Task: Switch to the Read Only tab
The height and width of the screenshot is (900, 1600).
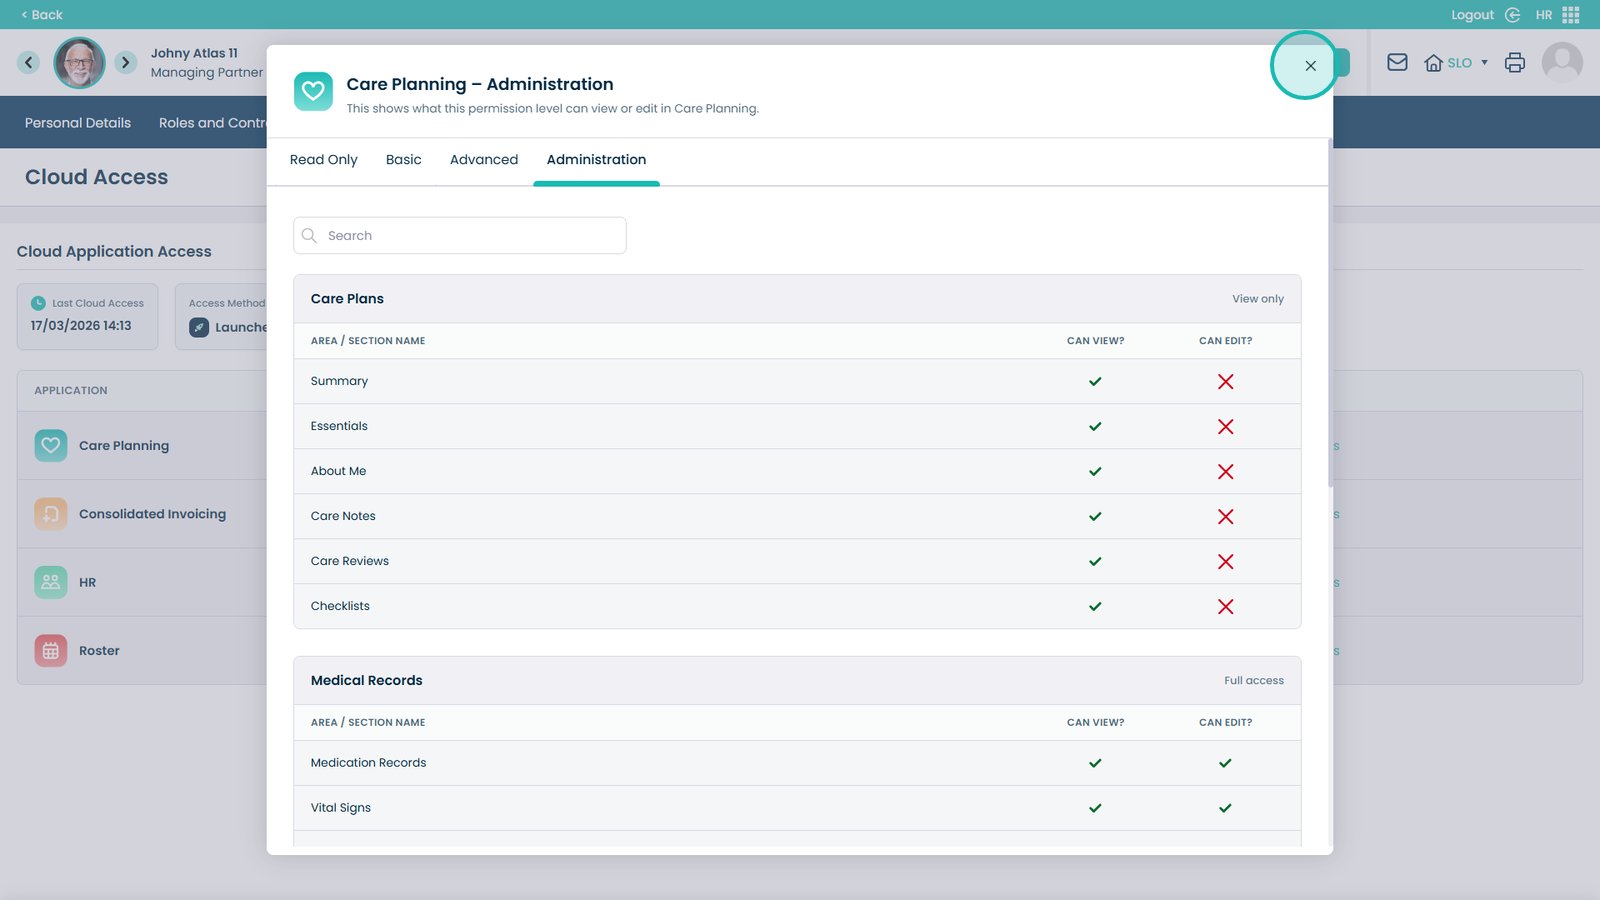Action: coord(323,160)
